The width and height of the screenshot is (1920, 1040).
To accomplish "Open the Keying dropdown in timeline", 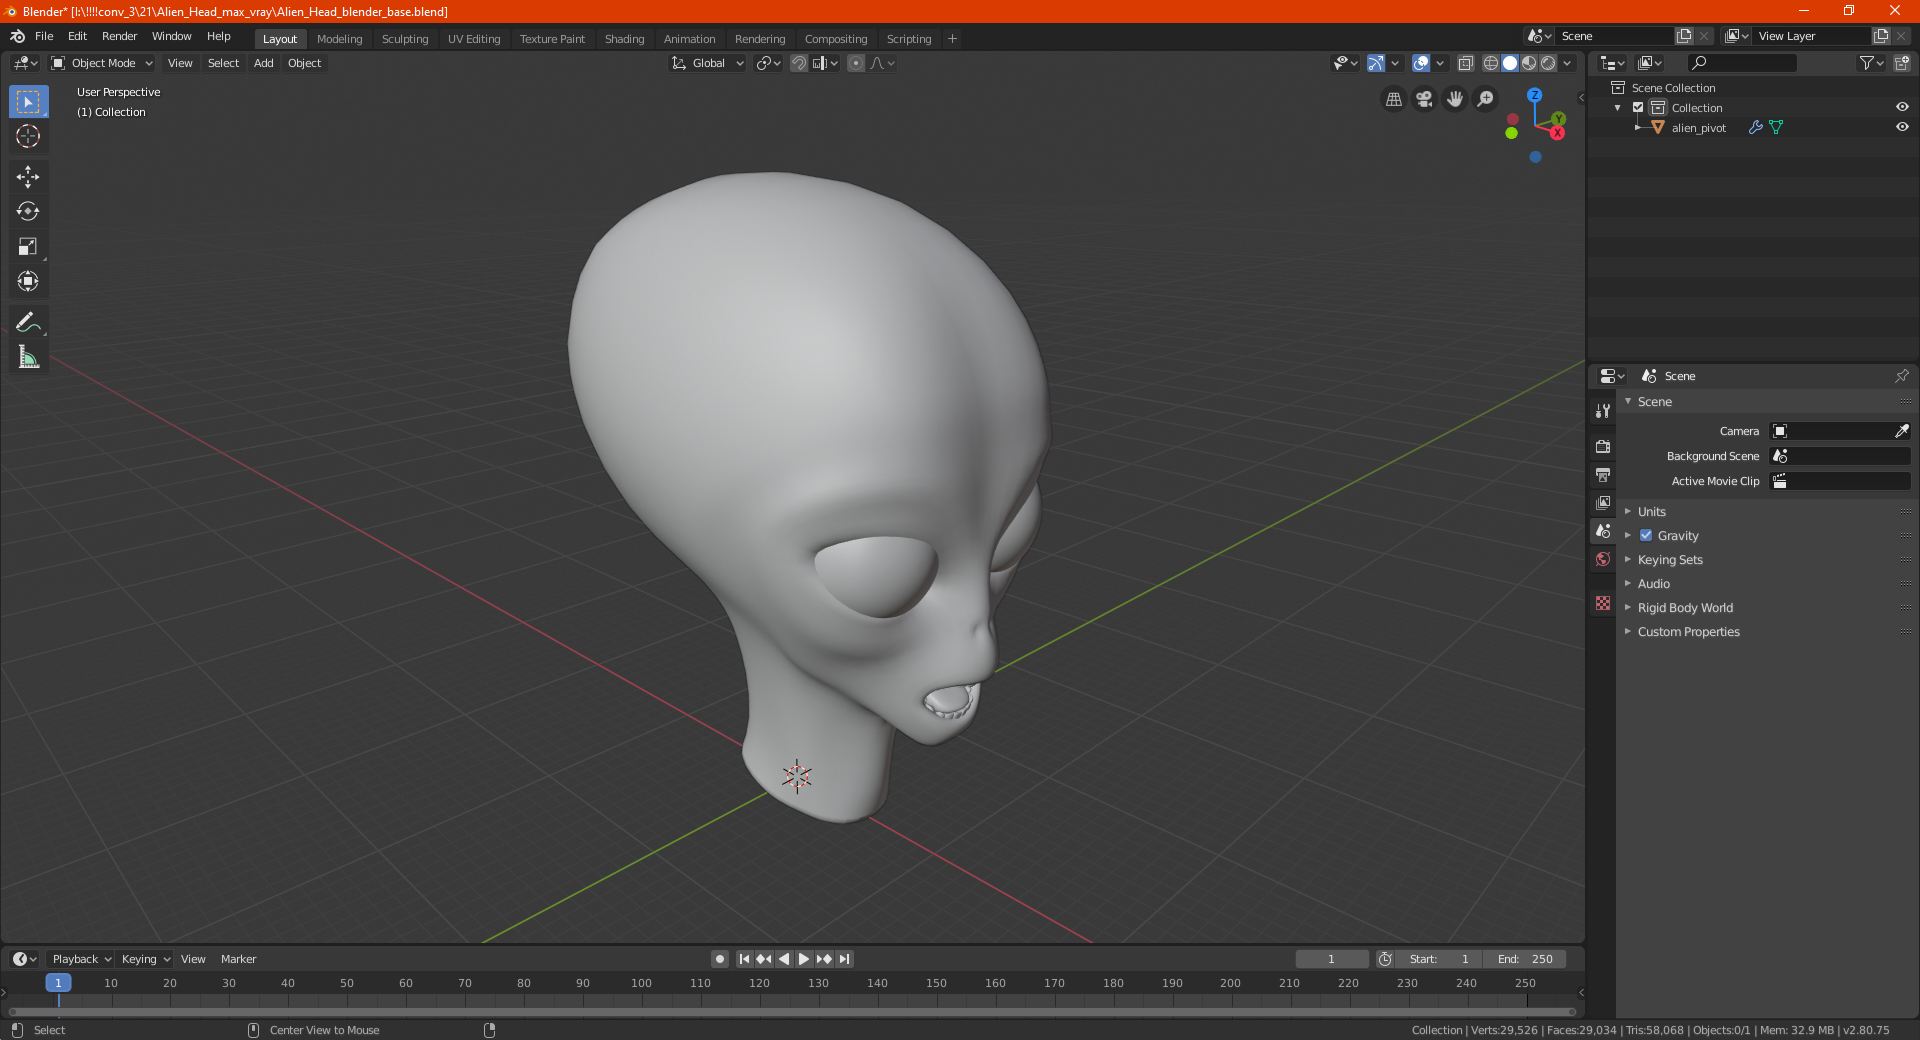I will (x=145, y=959).
